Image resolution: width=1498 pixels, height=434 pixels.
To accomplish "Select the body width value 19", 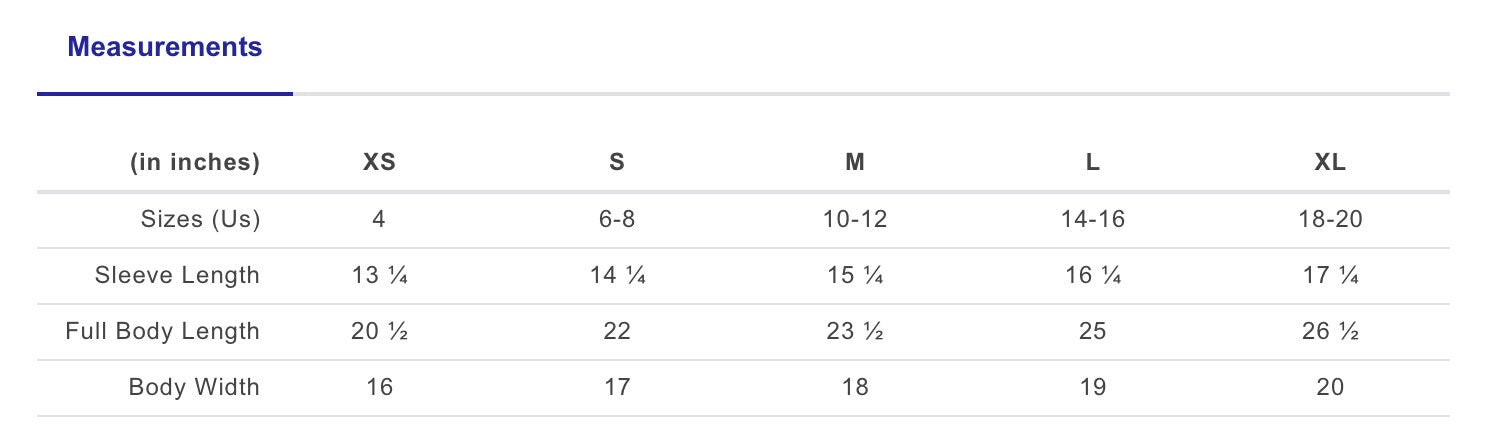I will point(1093,387).
